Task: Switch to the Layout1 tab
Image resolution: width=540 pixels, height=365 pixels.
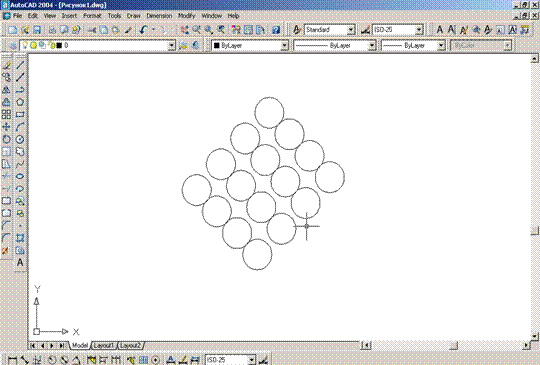Action: pyautogui.click(x=104, y=345)
